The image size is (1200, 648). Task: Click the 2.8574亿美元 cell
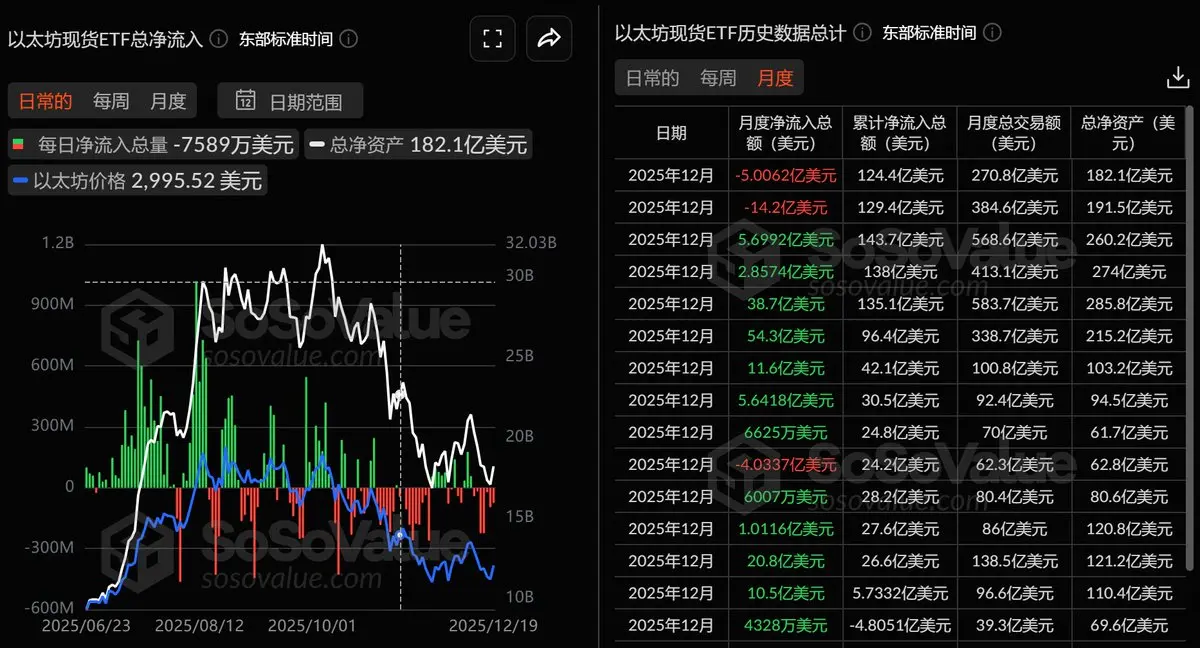785,272
